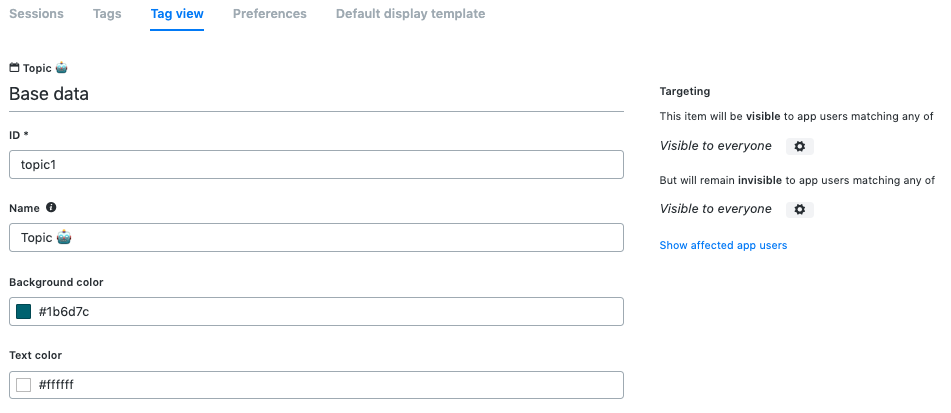951x413 pixels.
Task: Switch to the Sessions tab
Action: click(x=36, y=13)
